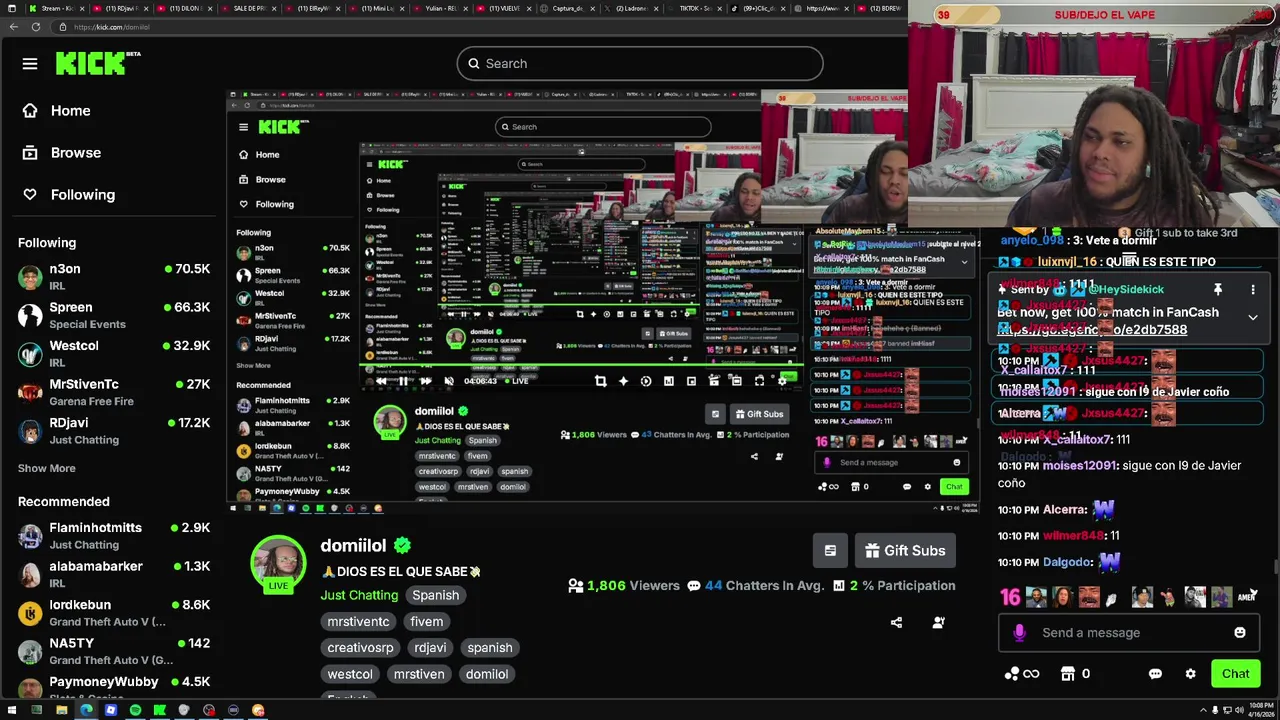Open Westcol's channel in Following
This screenshot has height=720, width=1280.
(x=113, y=353)
